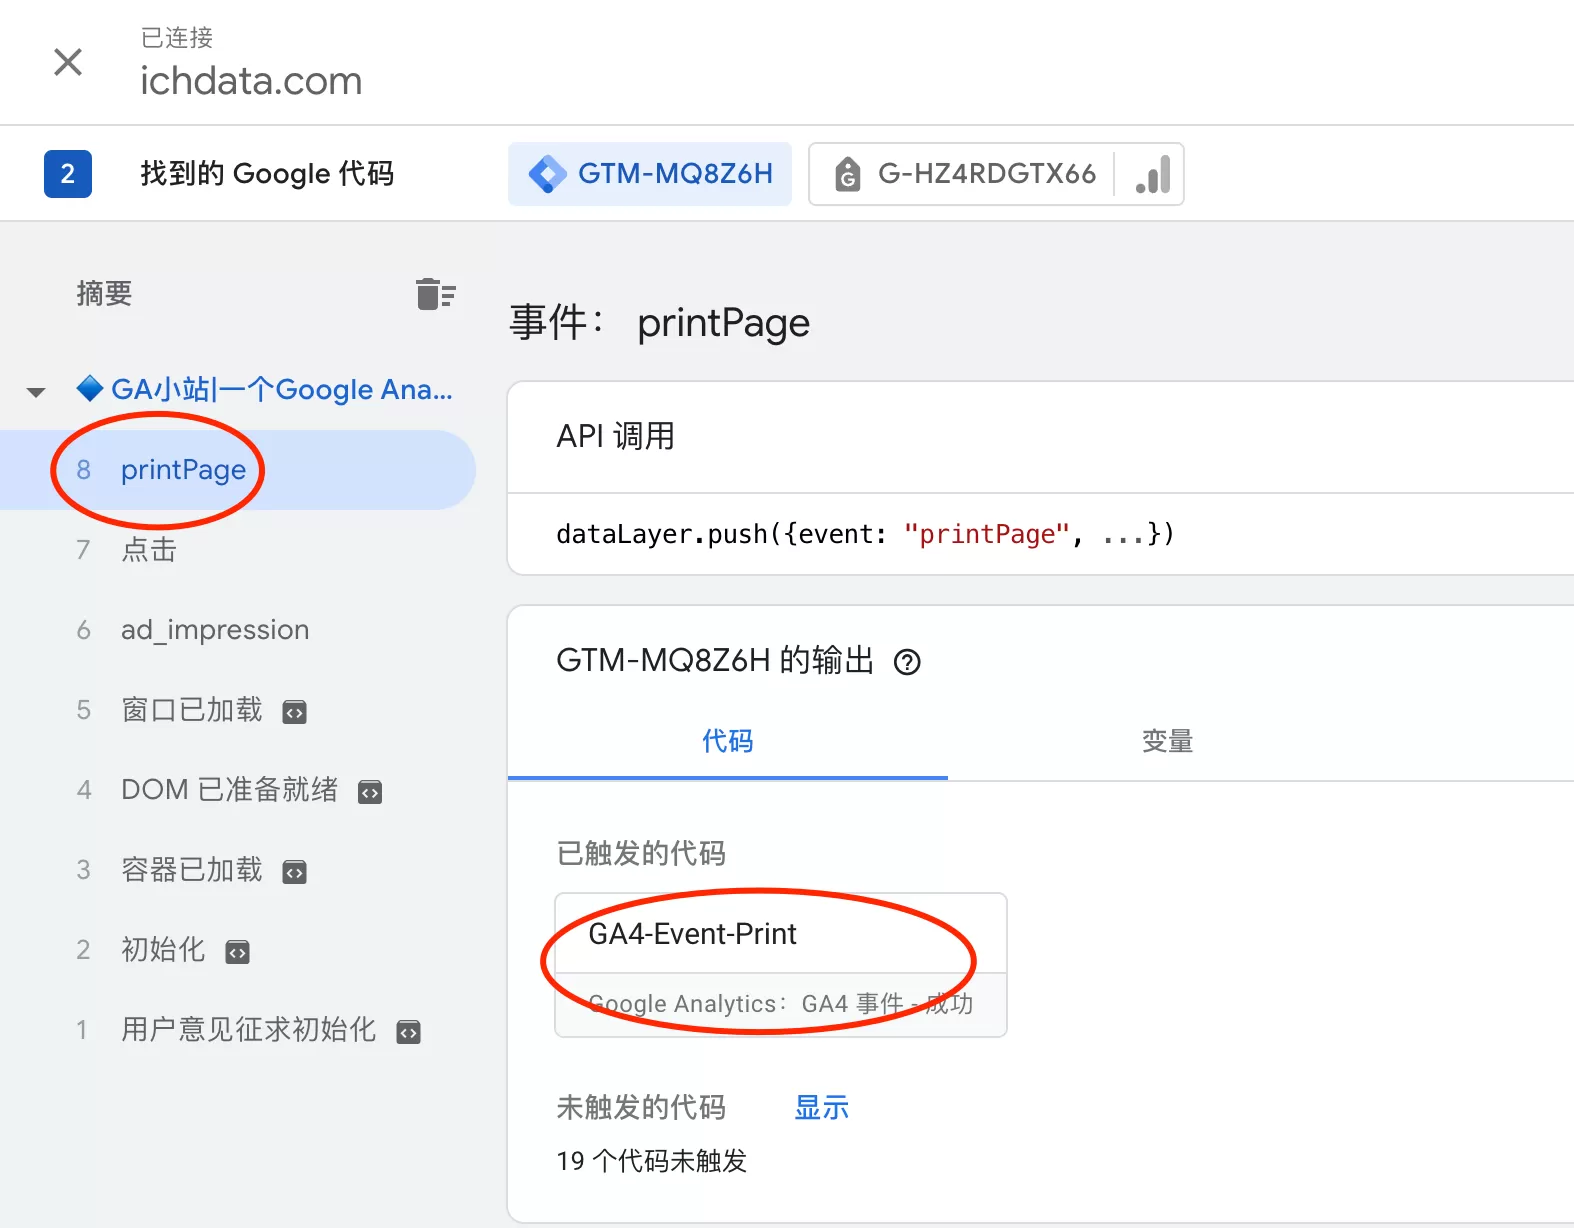Click the 19 个代码未触发 text
The width and height of the screenshot is (1574, 1228).
[651, 1161]
